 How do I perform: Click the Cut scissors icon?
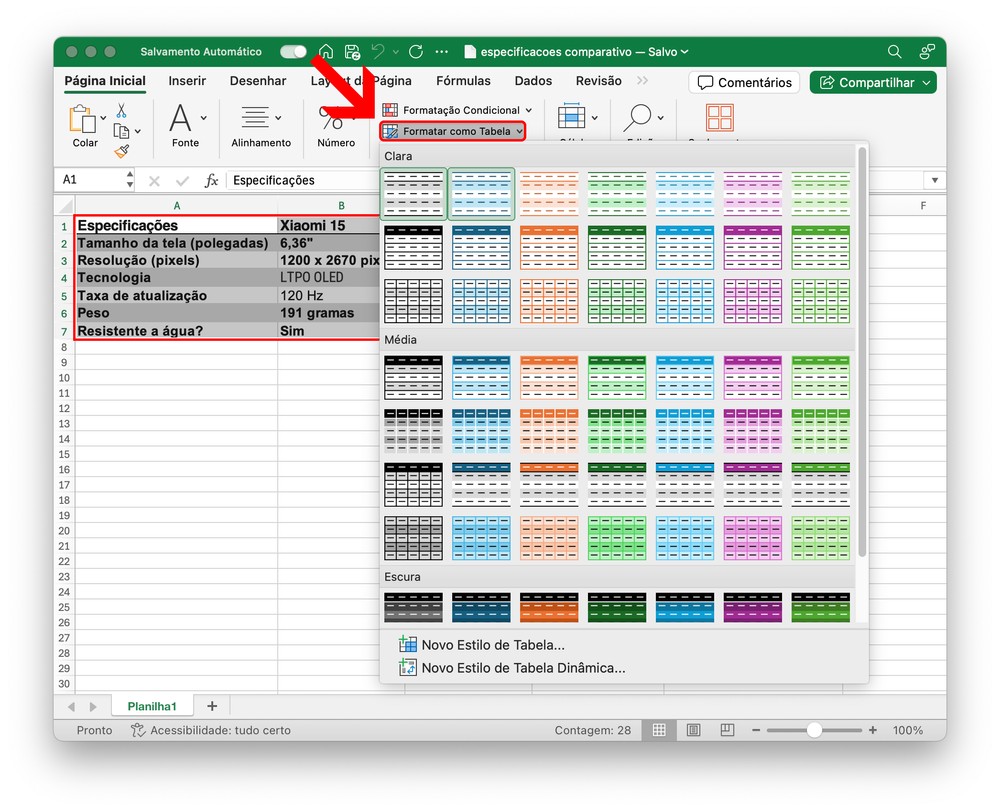[x=121, y=110]
